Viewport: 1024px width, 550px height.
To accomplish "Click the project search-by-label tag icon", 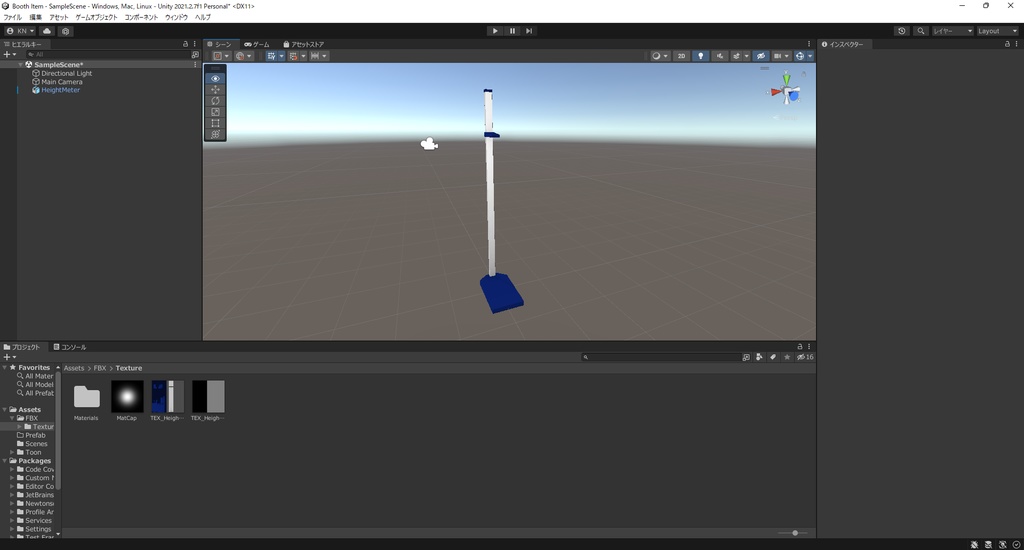I will pos(773,357).
